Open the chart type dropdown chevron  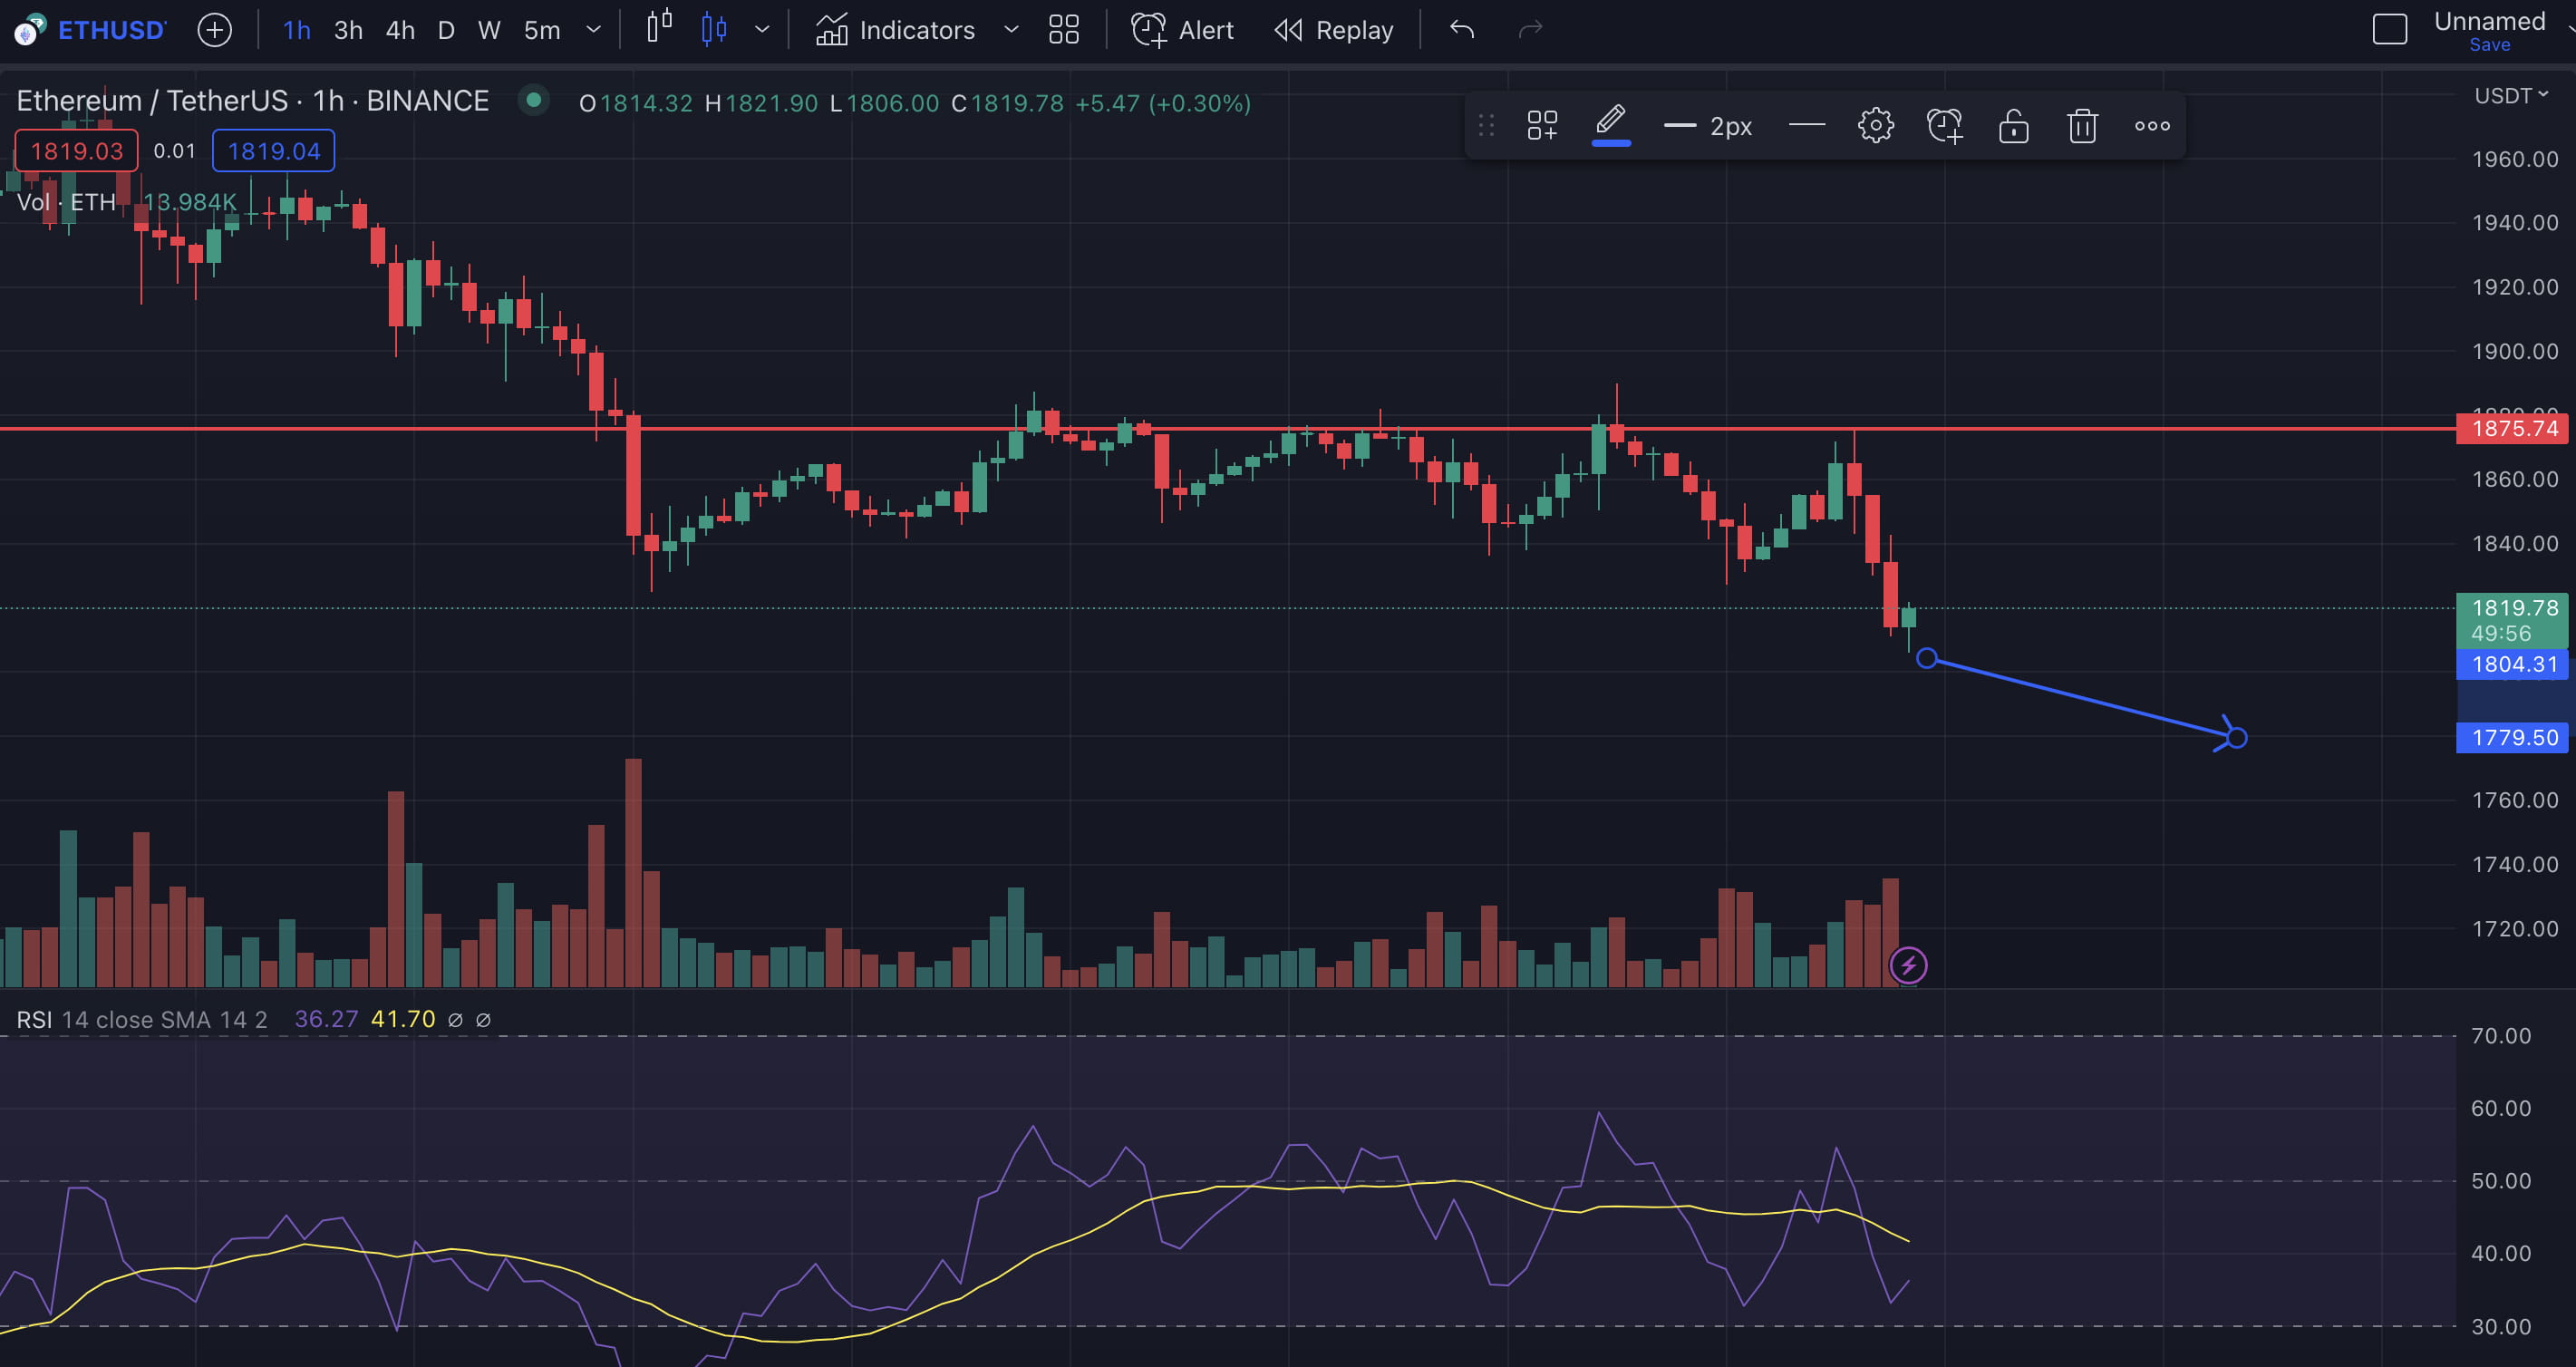click(762, 30)
